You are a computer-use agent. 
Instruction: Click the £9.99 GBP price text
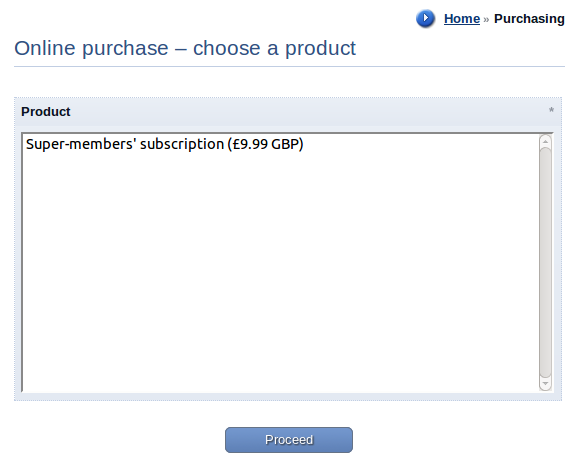267,144
